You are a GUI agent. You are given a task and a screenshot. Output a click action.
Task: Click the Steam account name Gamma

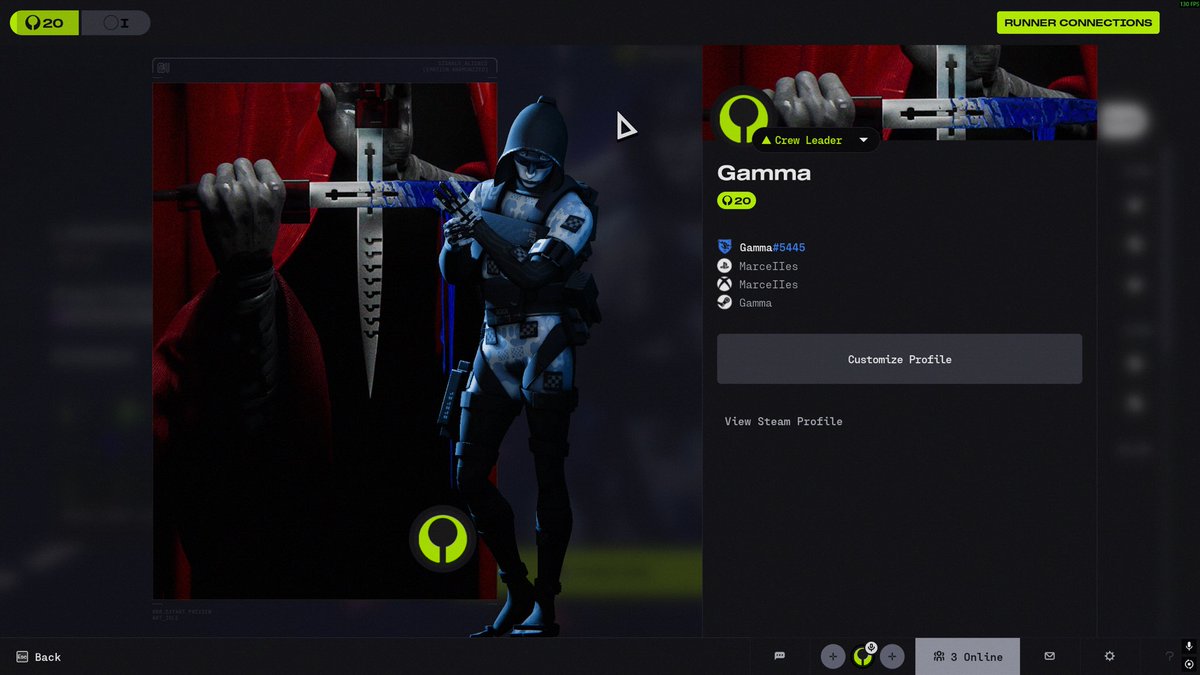[755, 303]
